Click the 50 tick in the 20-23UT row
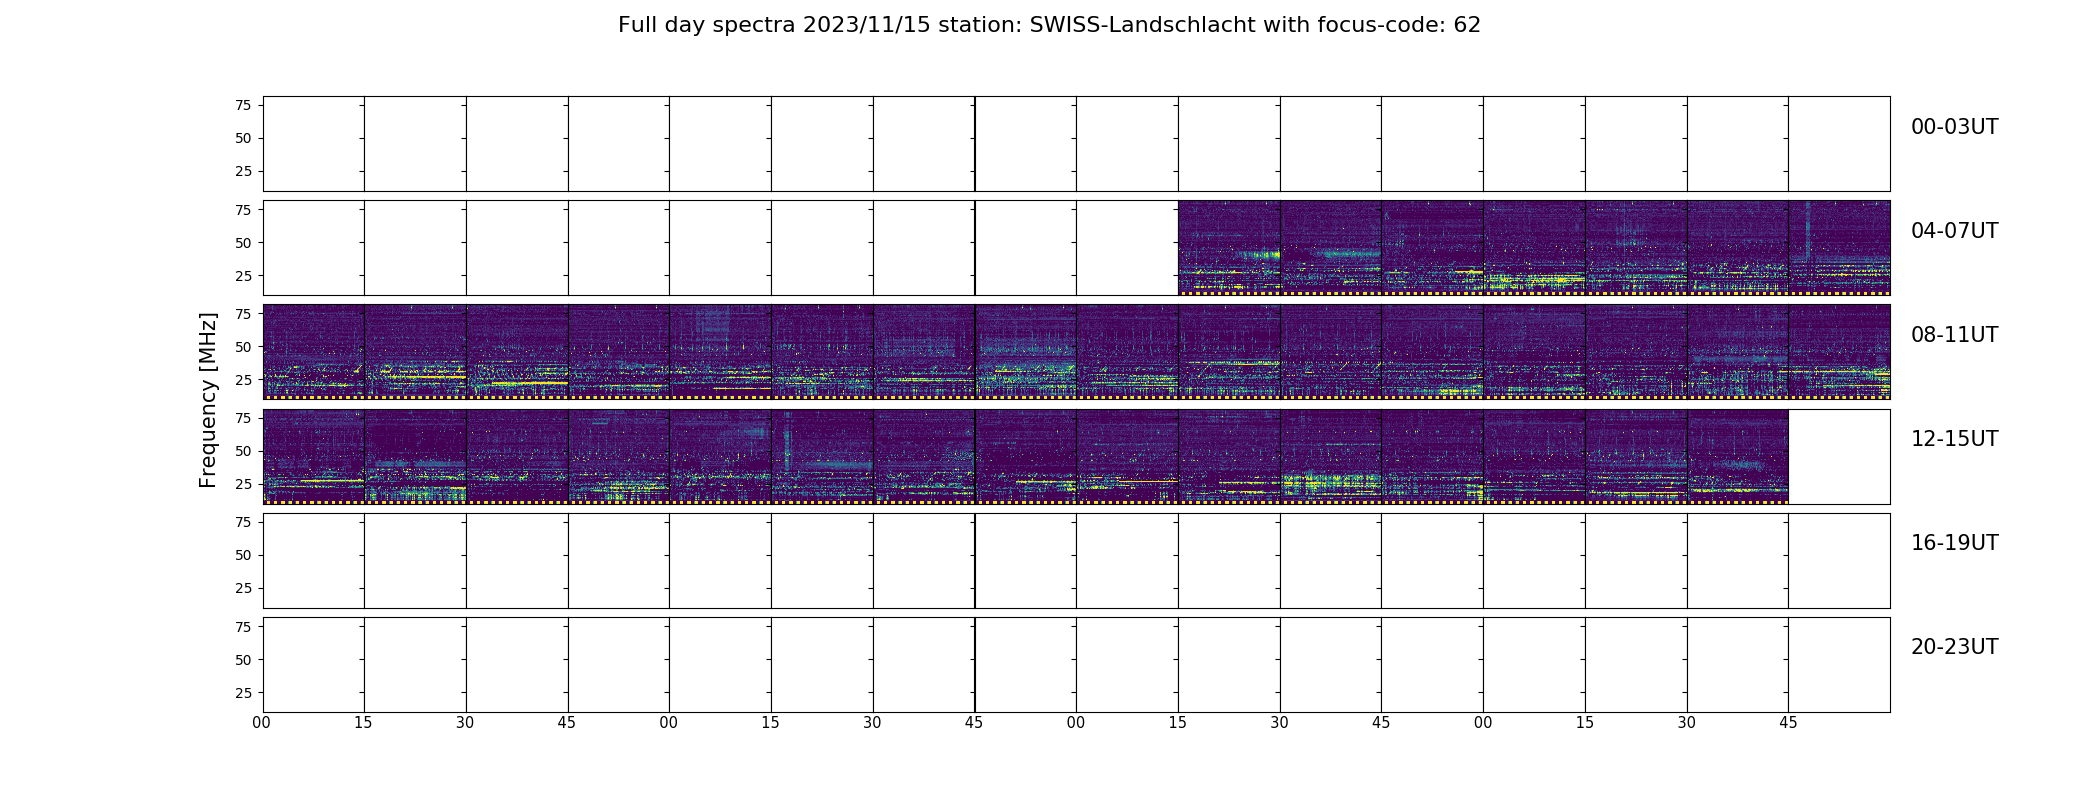The width and height of the screenshot is (2100, 800). coord(243,659)
